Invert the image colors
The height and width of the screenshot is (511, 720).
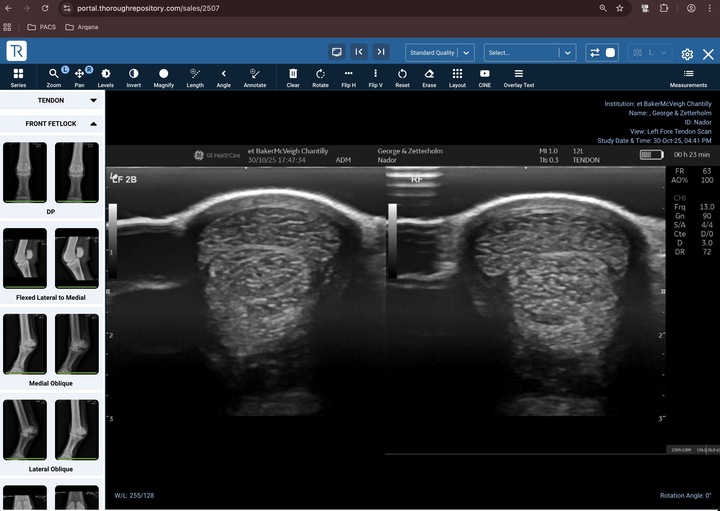coord(133,75)
